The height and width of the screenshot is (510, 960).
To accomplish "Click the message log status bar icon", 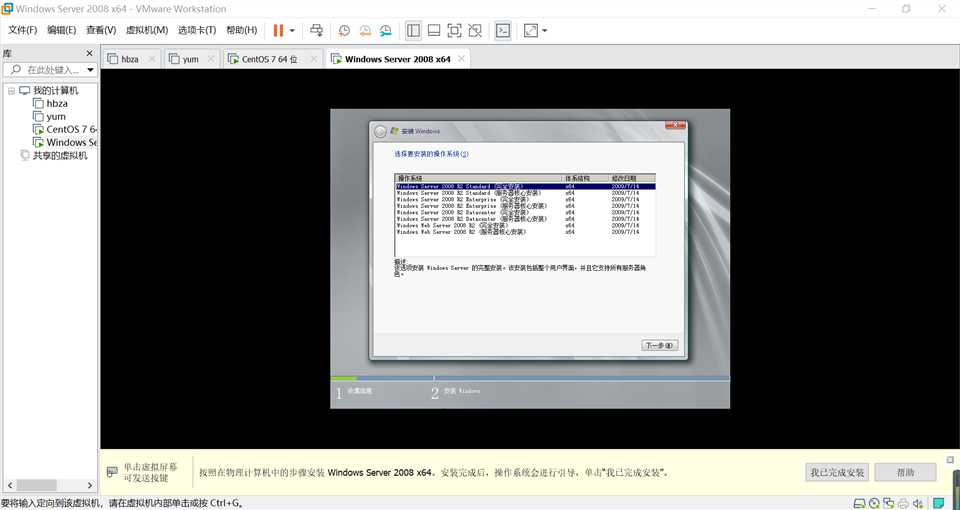I will (938, 503).
